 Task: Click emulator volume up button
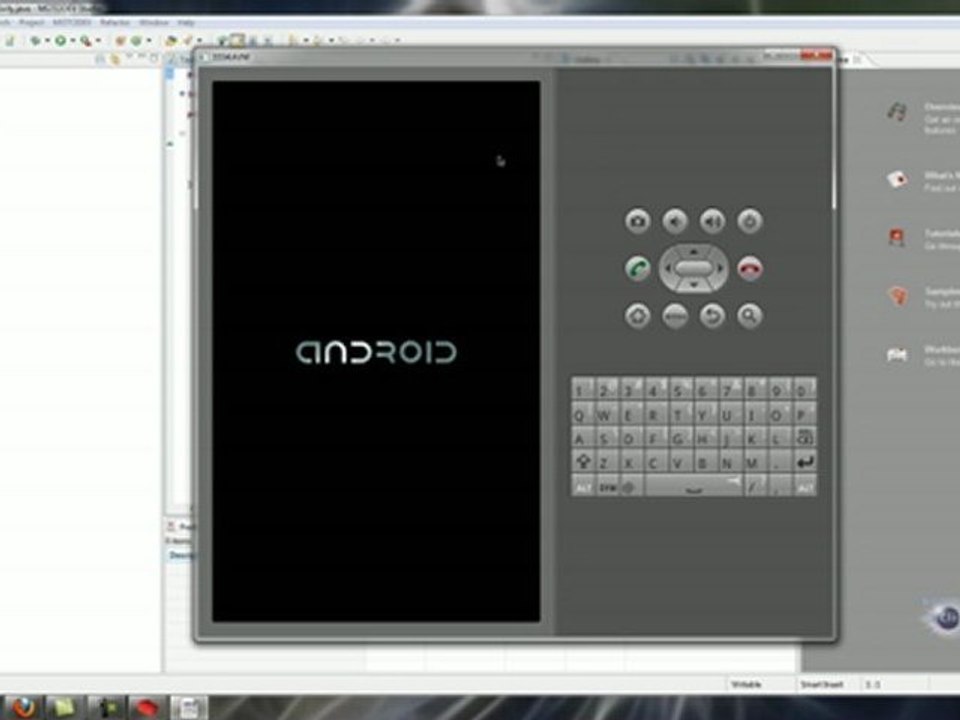click(x=712, y=221)
